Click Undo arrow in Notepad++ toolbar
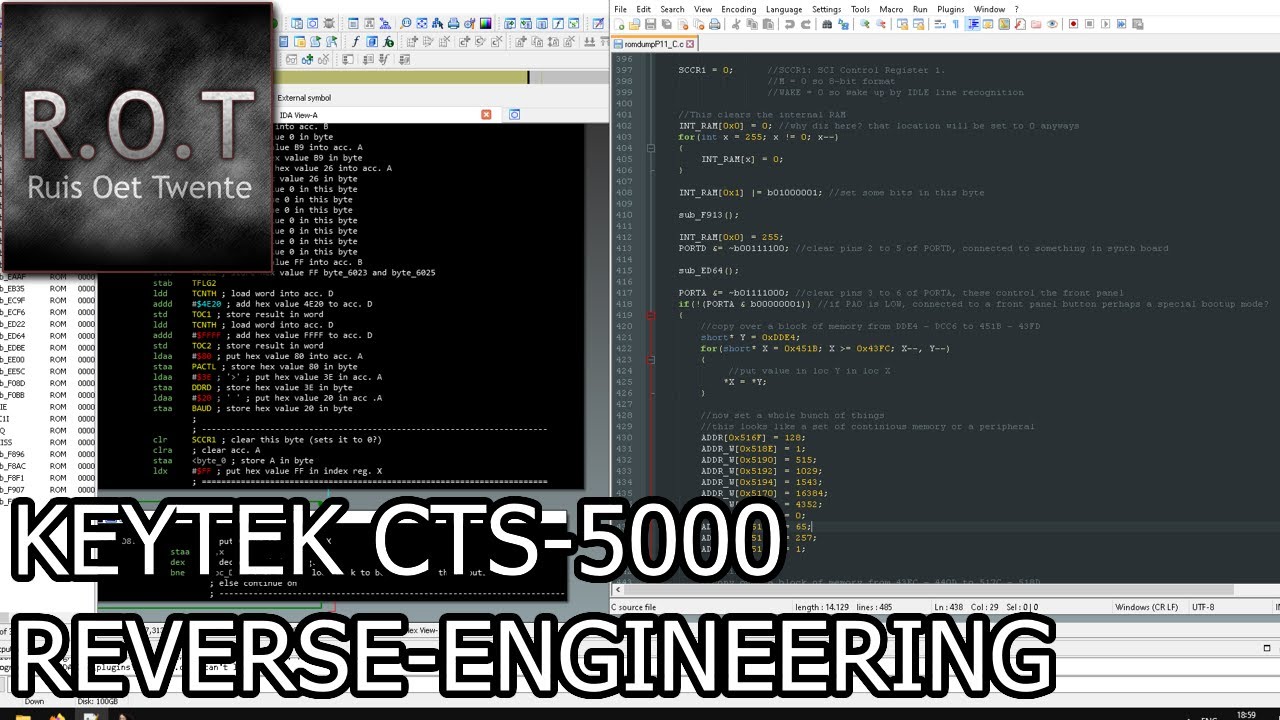1280x720 pixels. pyautogui.click(x=790, y=23)
